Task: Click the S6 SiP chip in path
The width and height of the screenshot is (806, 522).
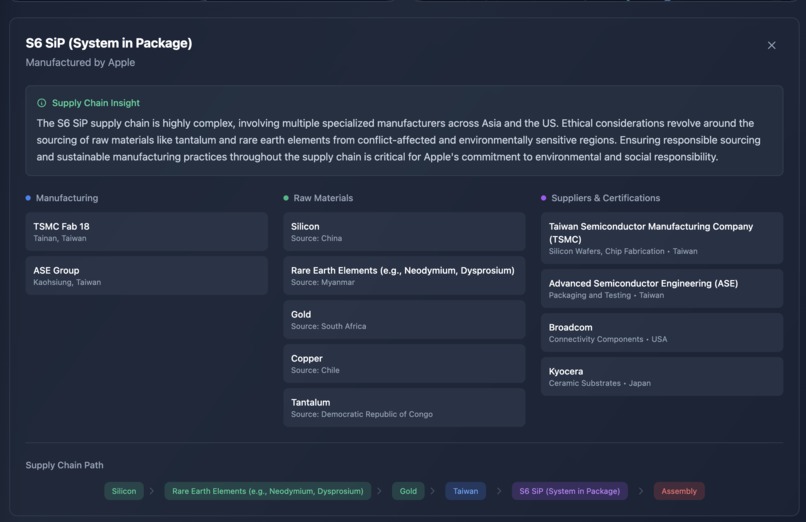Action: (x=570, y=491)
